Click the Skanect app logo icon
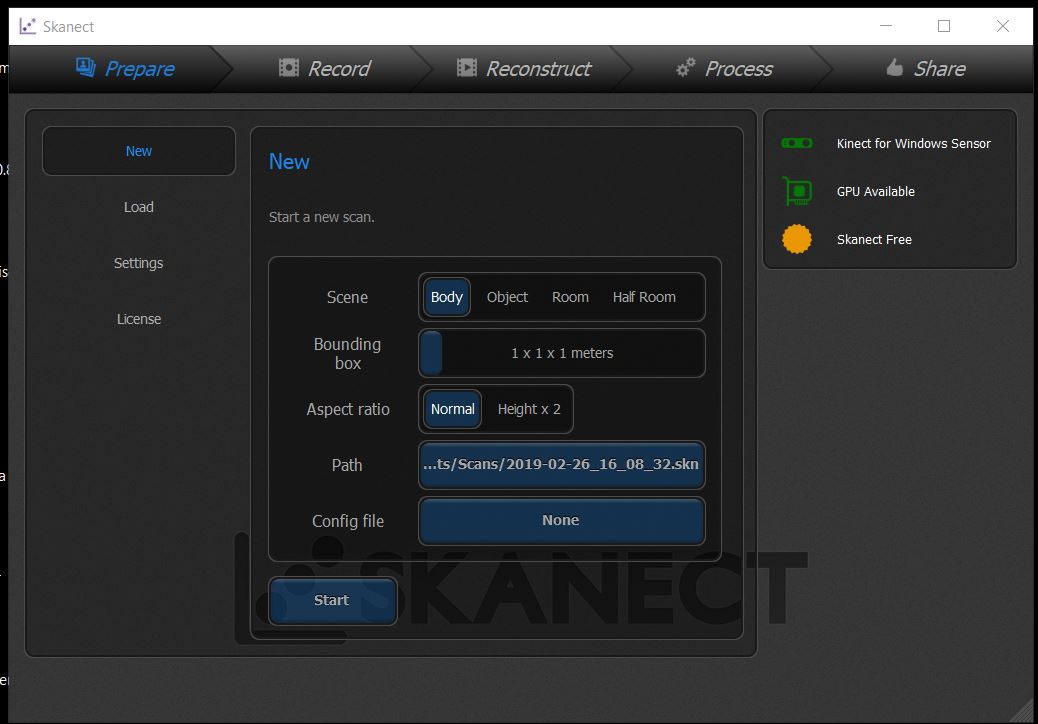1038x724 pixels. (x=27, y=26)
